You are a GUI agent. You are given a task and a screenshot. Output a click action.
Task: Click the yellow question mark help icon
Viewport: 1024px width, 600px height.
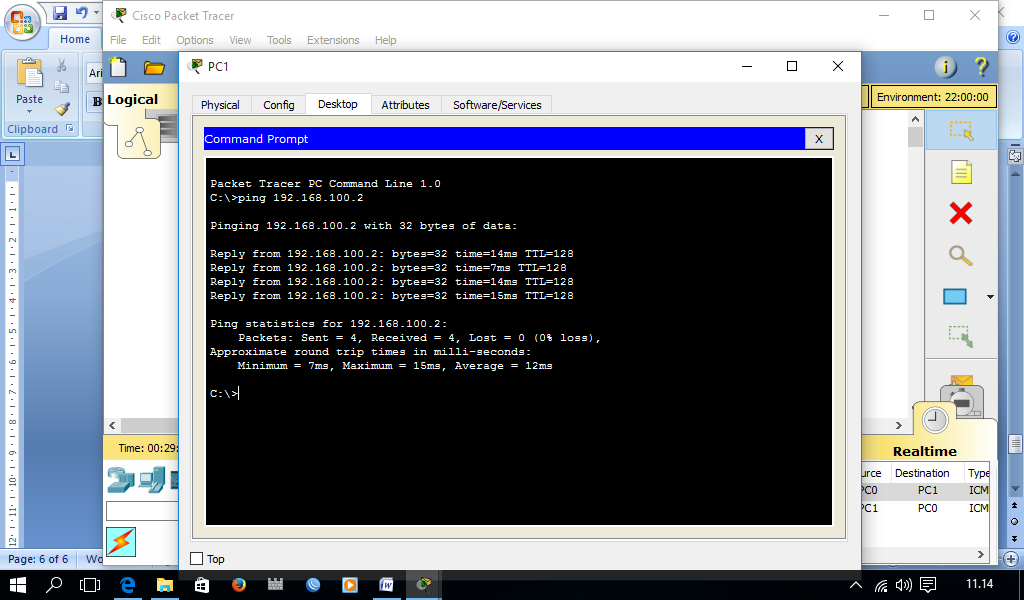pyautogui.click(x=981, y=67)
